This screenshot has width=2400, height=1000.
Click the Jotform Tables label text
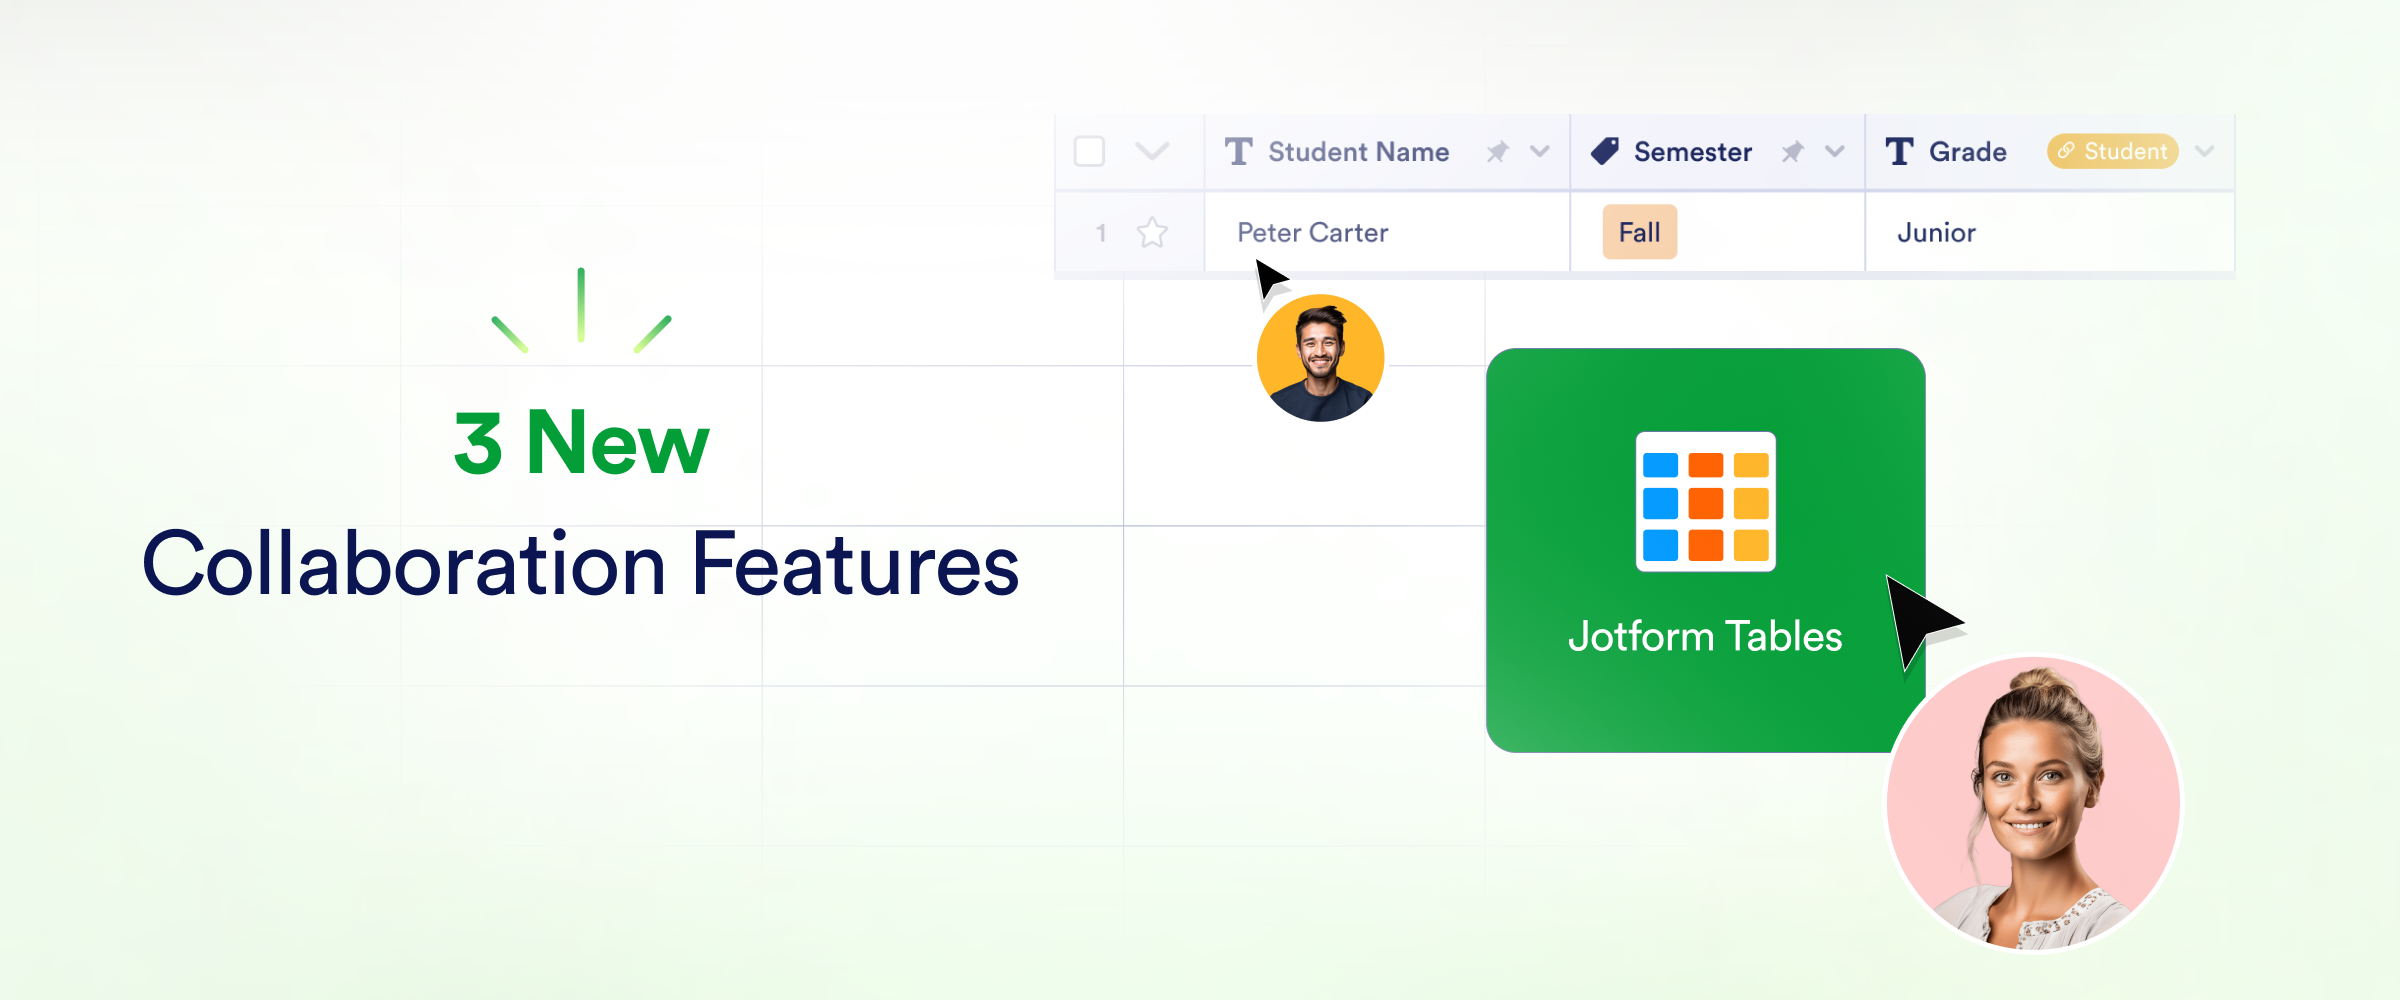click(x=1705, y=637)
